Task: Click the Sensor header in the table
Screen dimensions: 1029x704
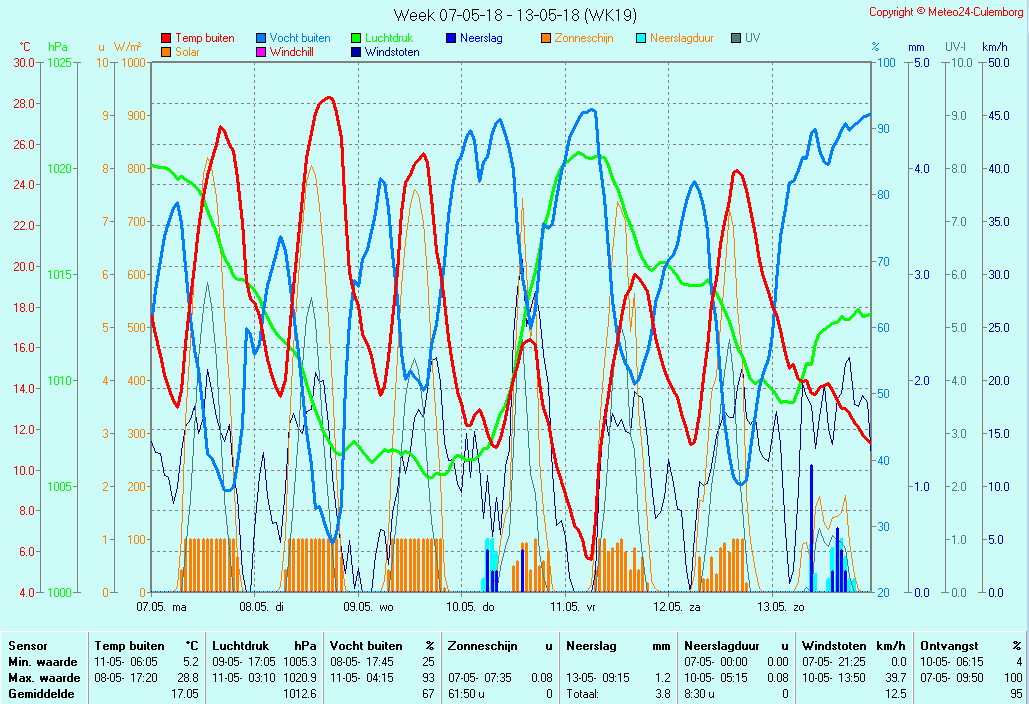Action: coord(27,646)
